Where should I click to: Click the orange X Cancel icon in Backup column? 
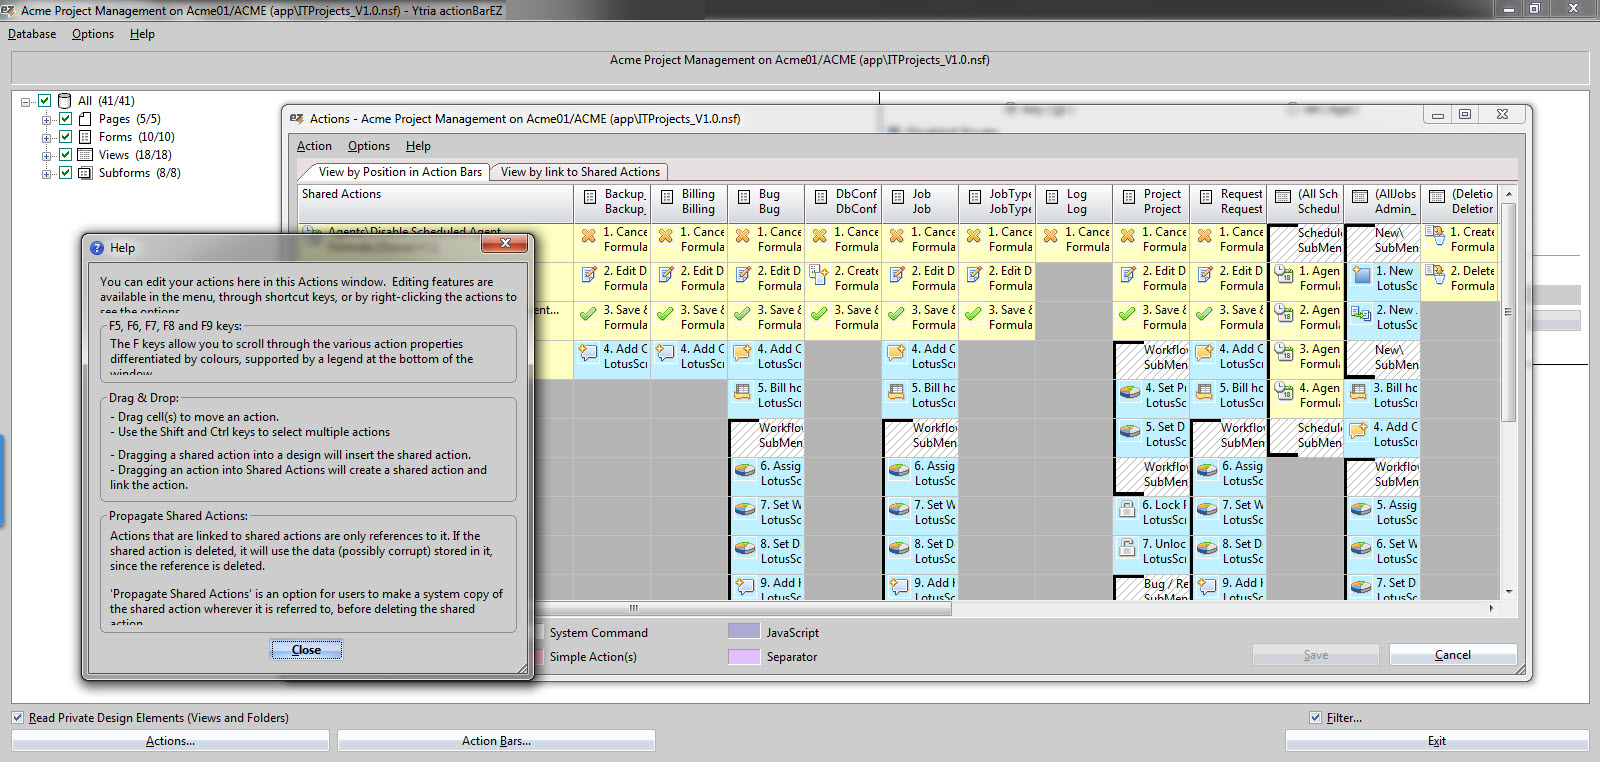click(x=589, y=235)
